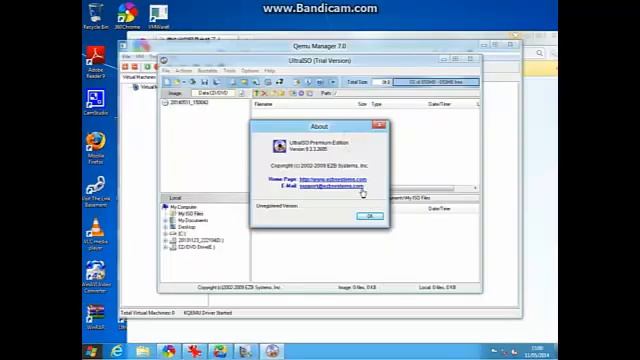Click the support E-Mail link in About dialog
Image resolution: width=640 pixels, height=360 pixels.
[x=331, y=186]
